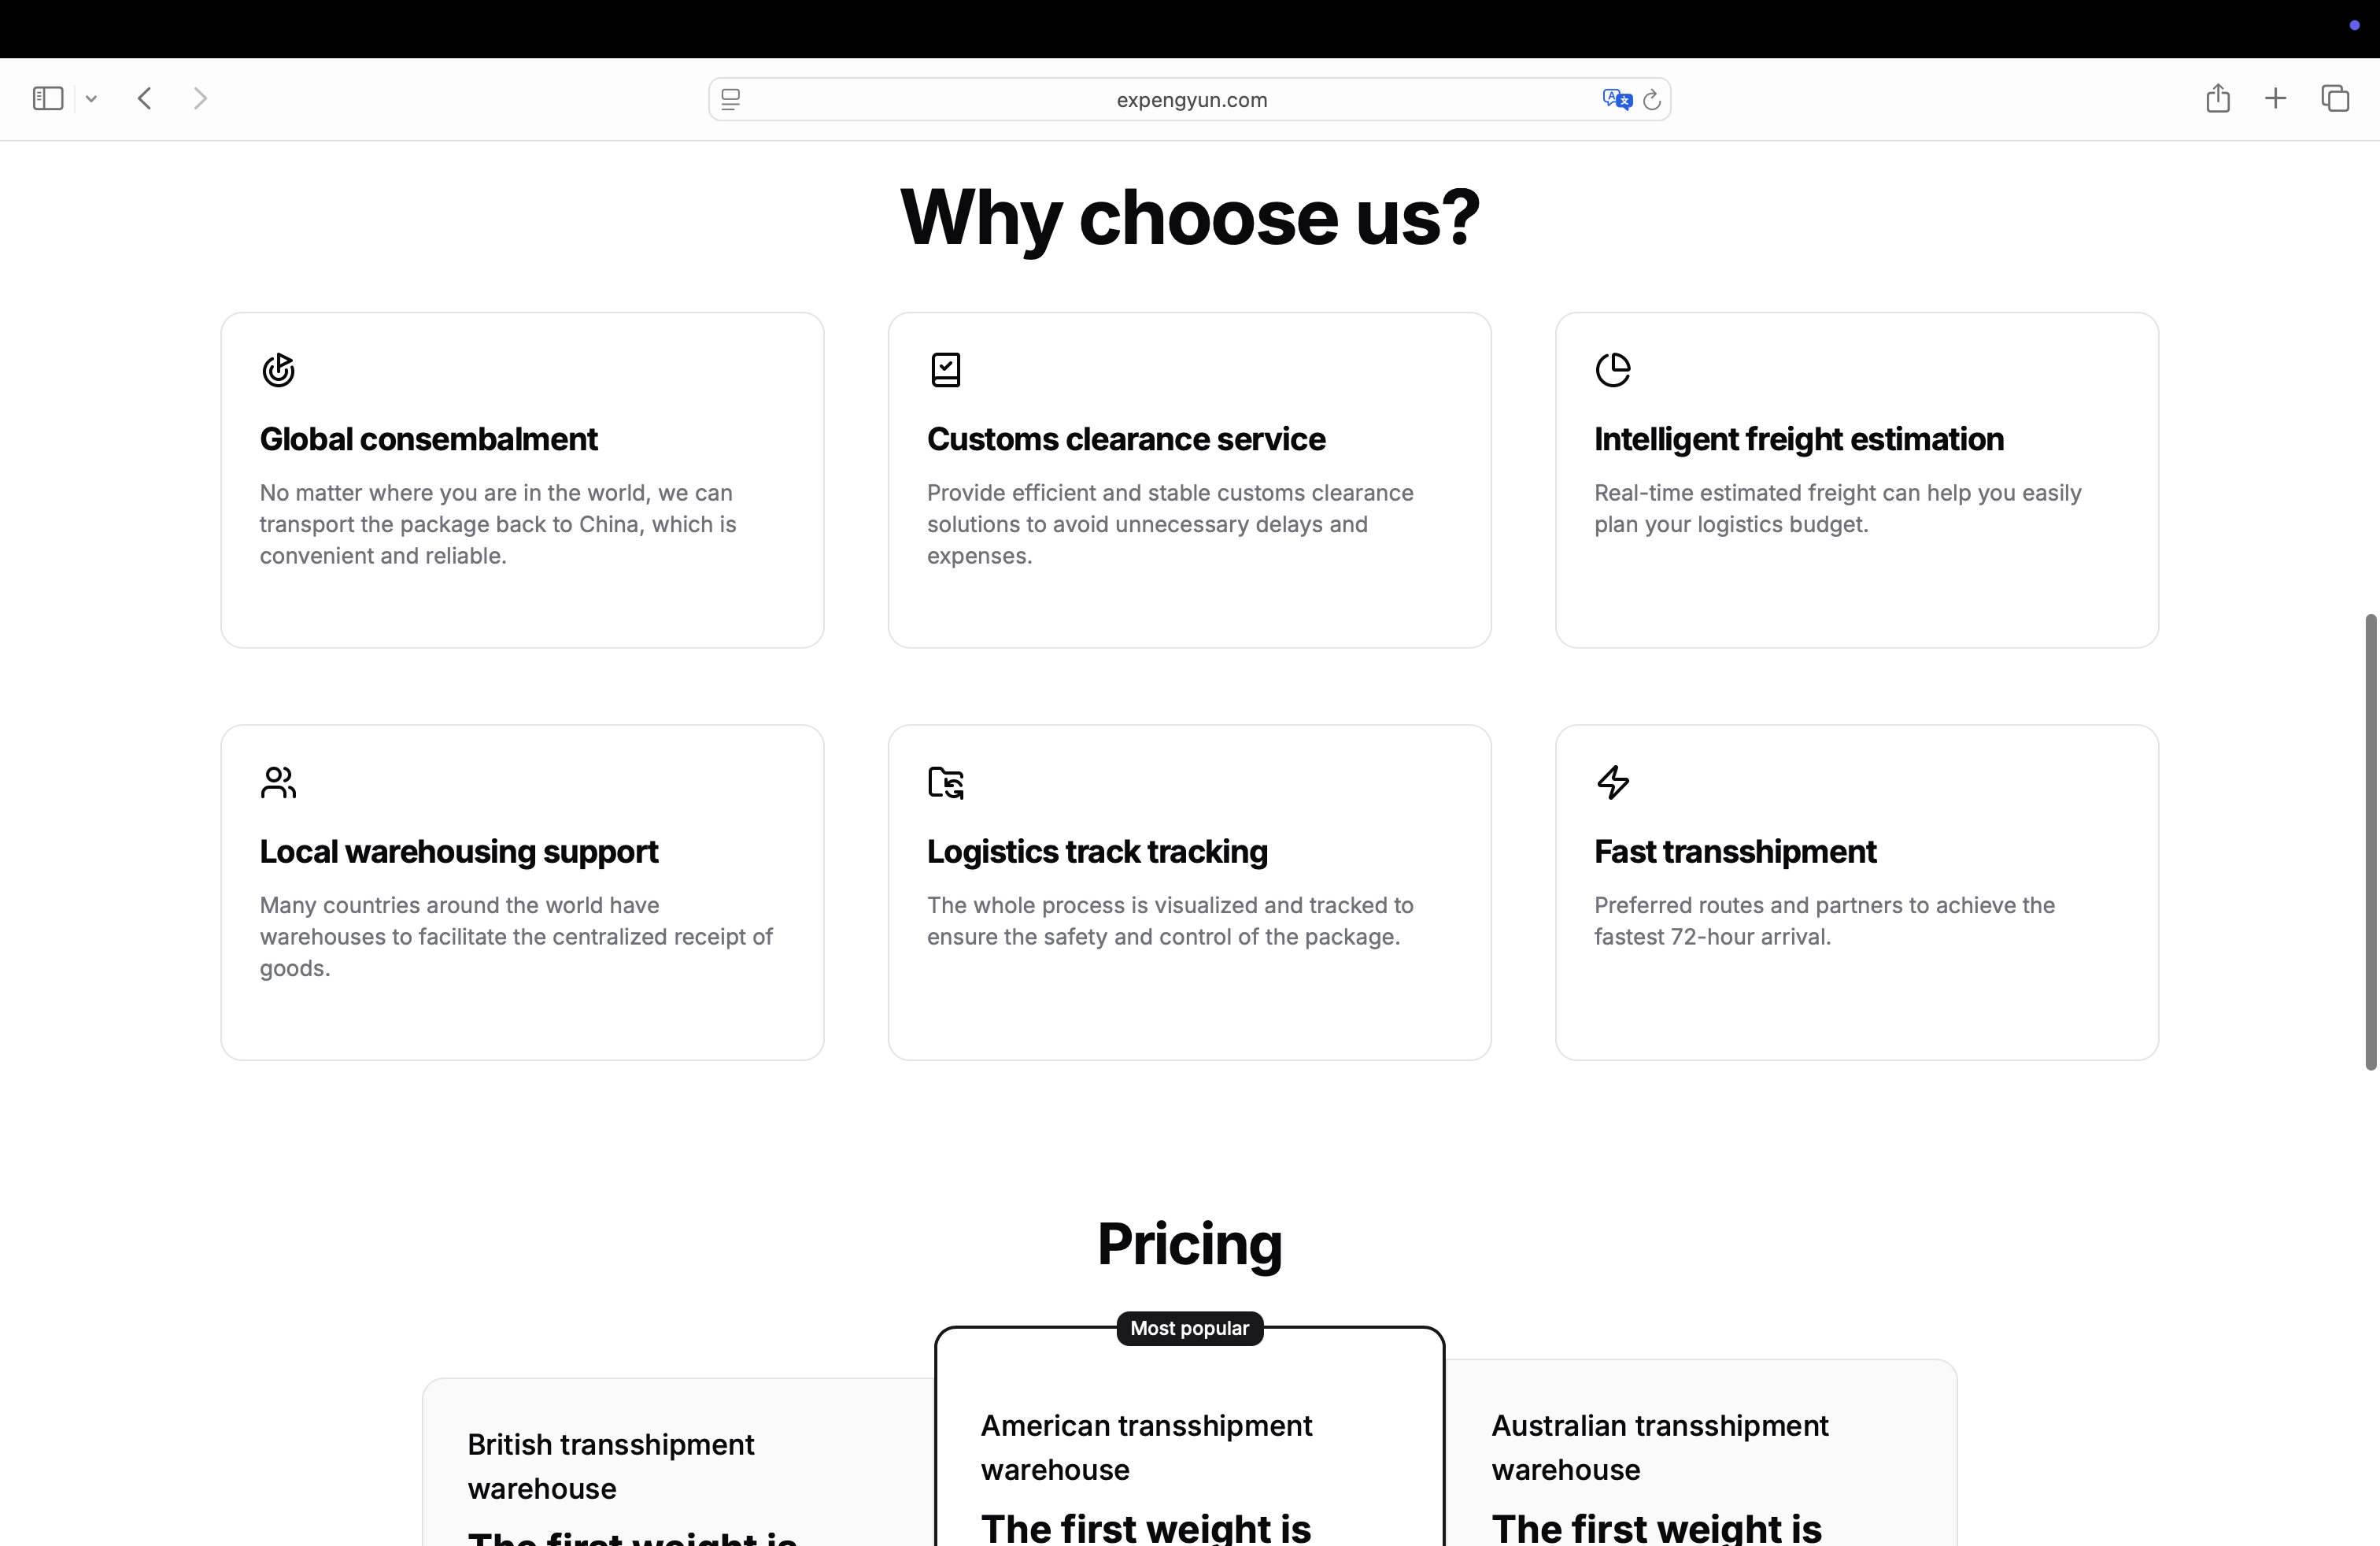Viewport: 2380px width, 1546px height.
Task: Toggle the Safari sidebar
Action: tap(48, 98)
